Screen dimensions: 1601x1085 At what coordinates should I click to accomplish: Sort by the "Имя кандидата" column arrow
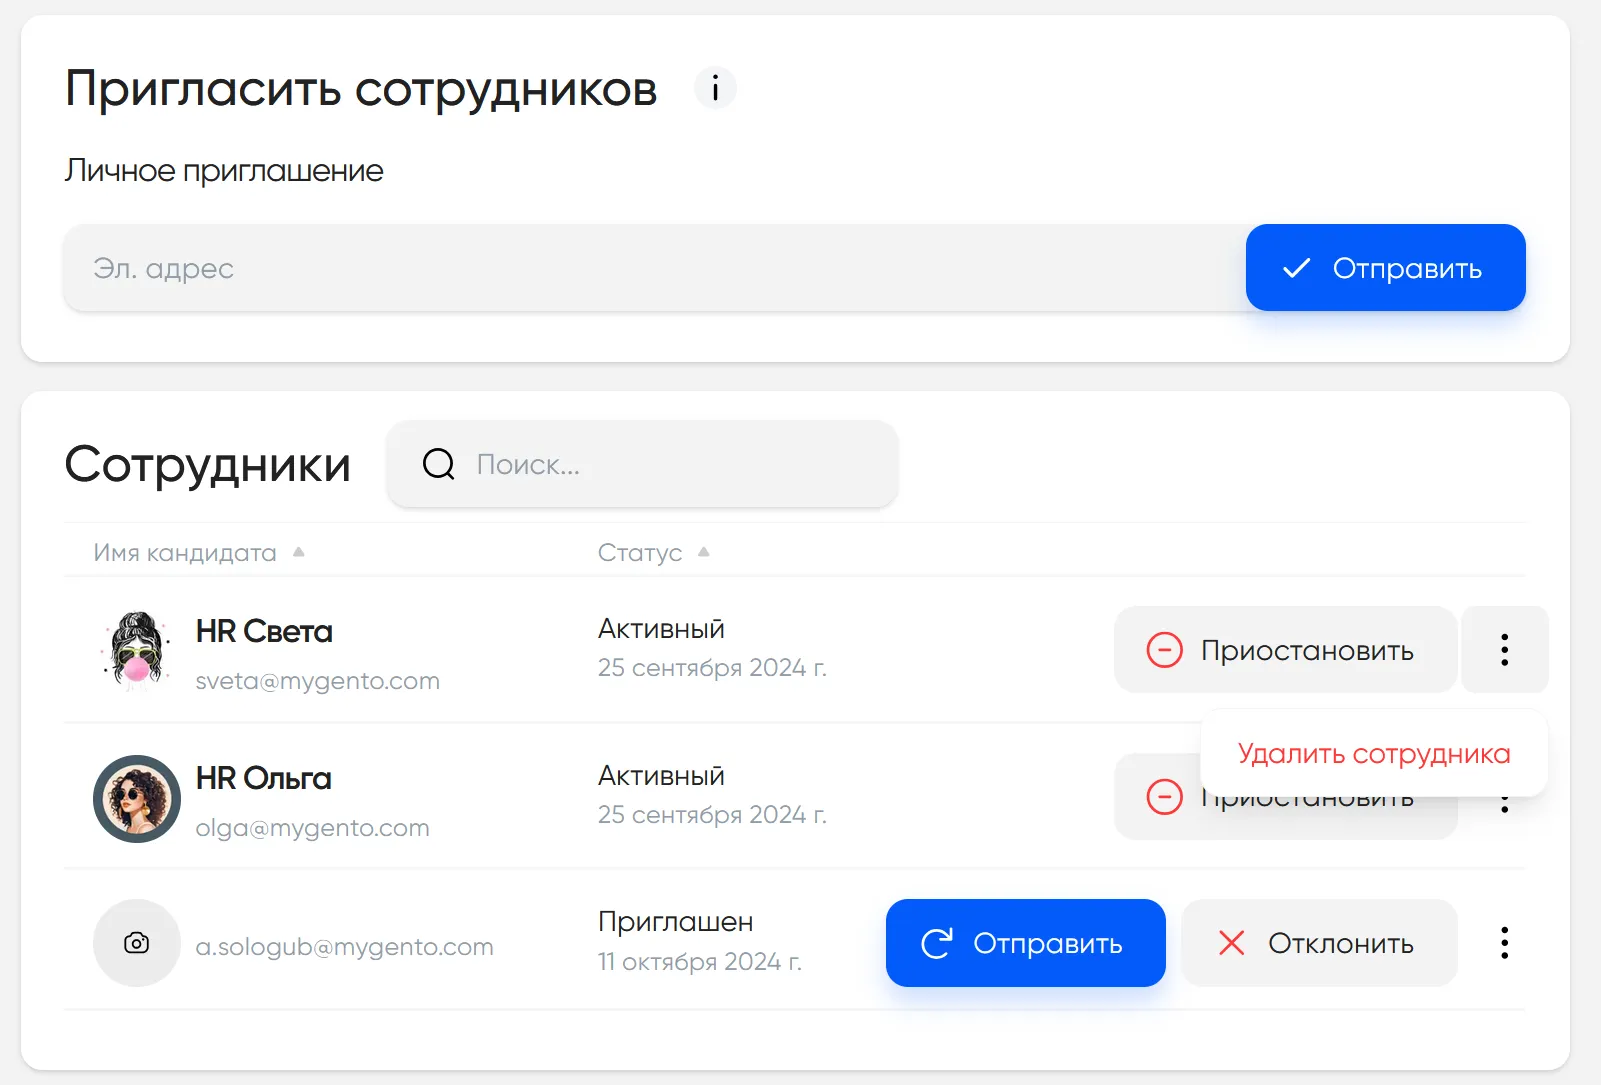point(299,551)
